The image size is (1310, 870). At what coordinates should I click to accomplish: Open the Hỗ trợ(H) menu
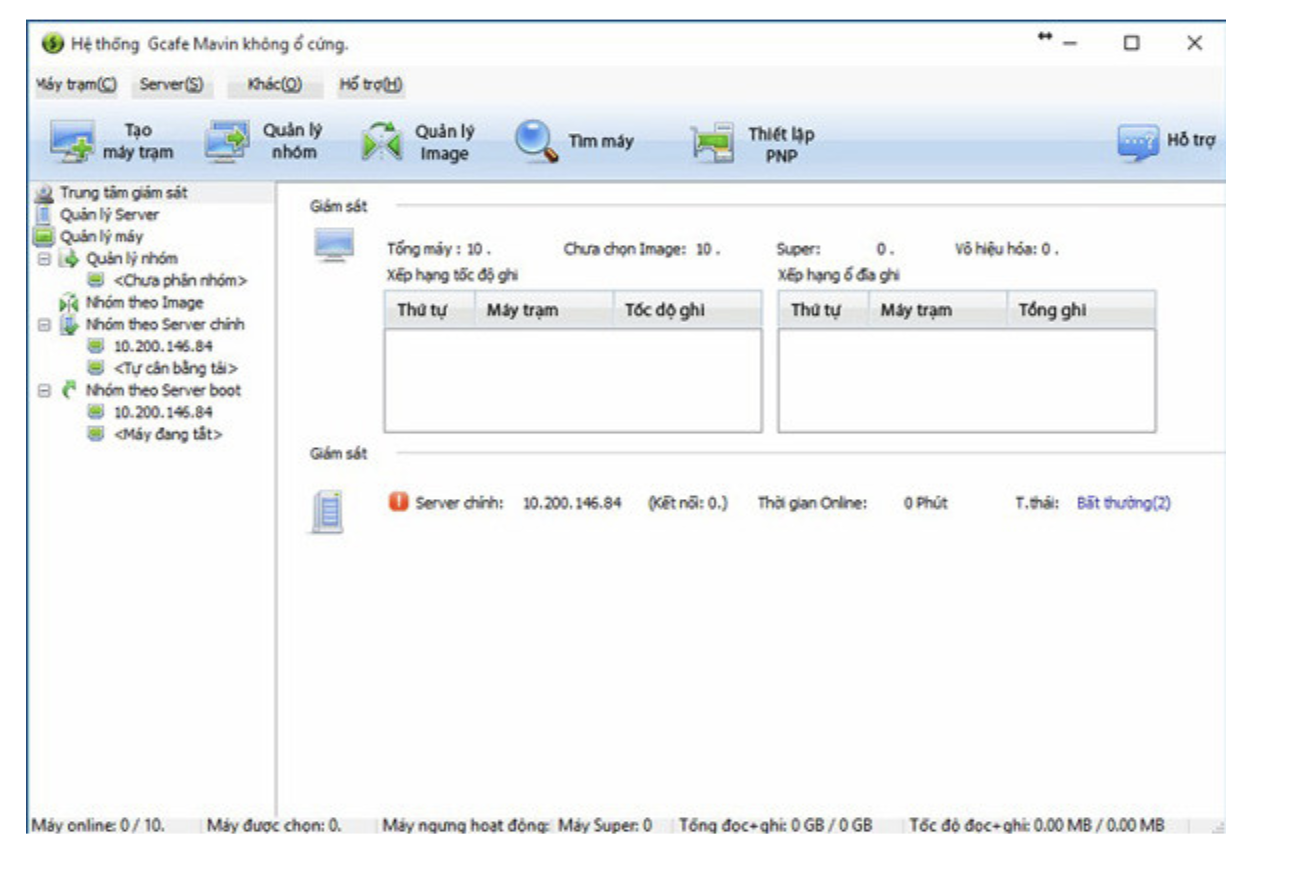[x=371, y=85]
